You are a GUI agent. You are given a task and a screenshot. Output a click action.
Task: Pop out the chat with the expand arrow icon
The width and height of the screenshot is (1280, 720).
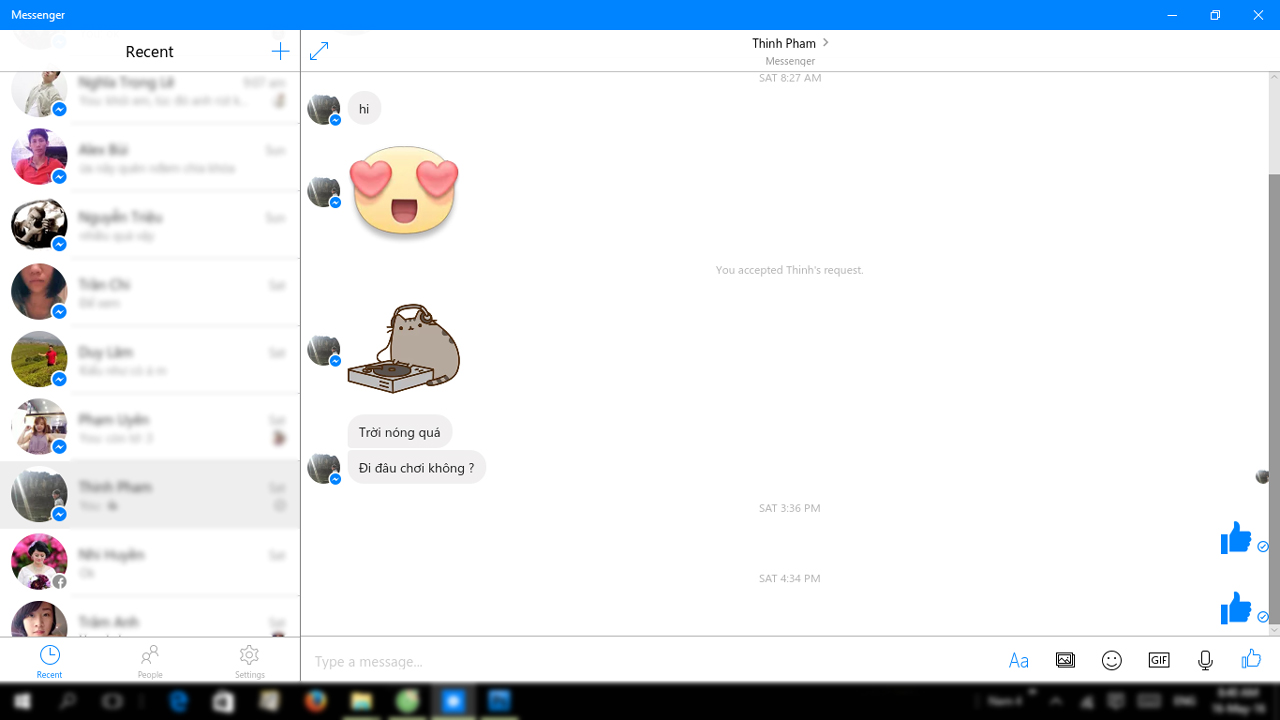[319, 50]
